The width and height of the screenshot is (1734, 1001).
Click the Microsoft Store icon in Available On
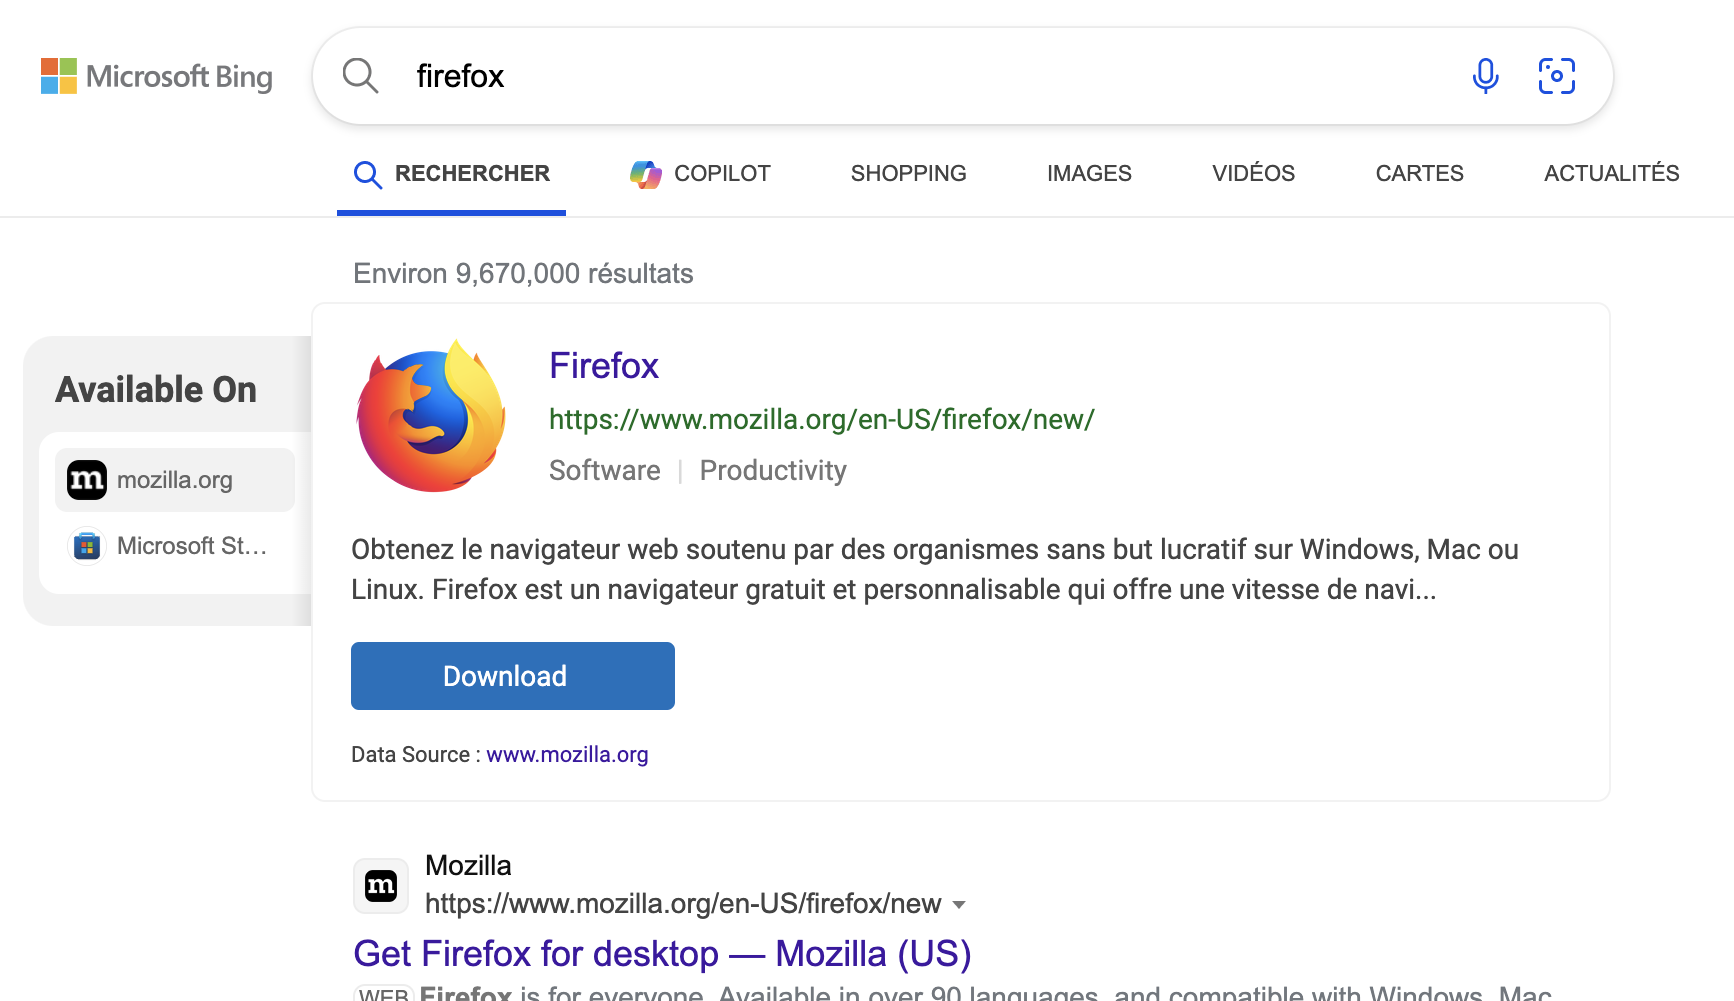(x=87, y=546)
